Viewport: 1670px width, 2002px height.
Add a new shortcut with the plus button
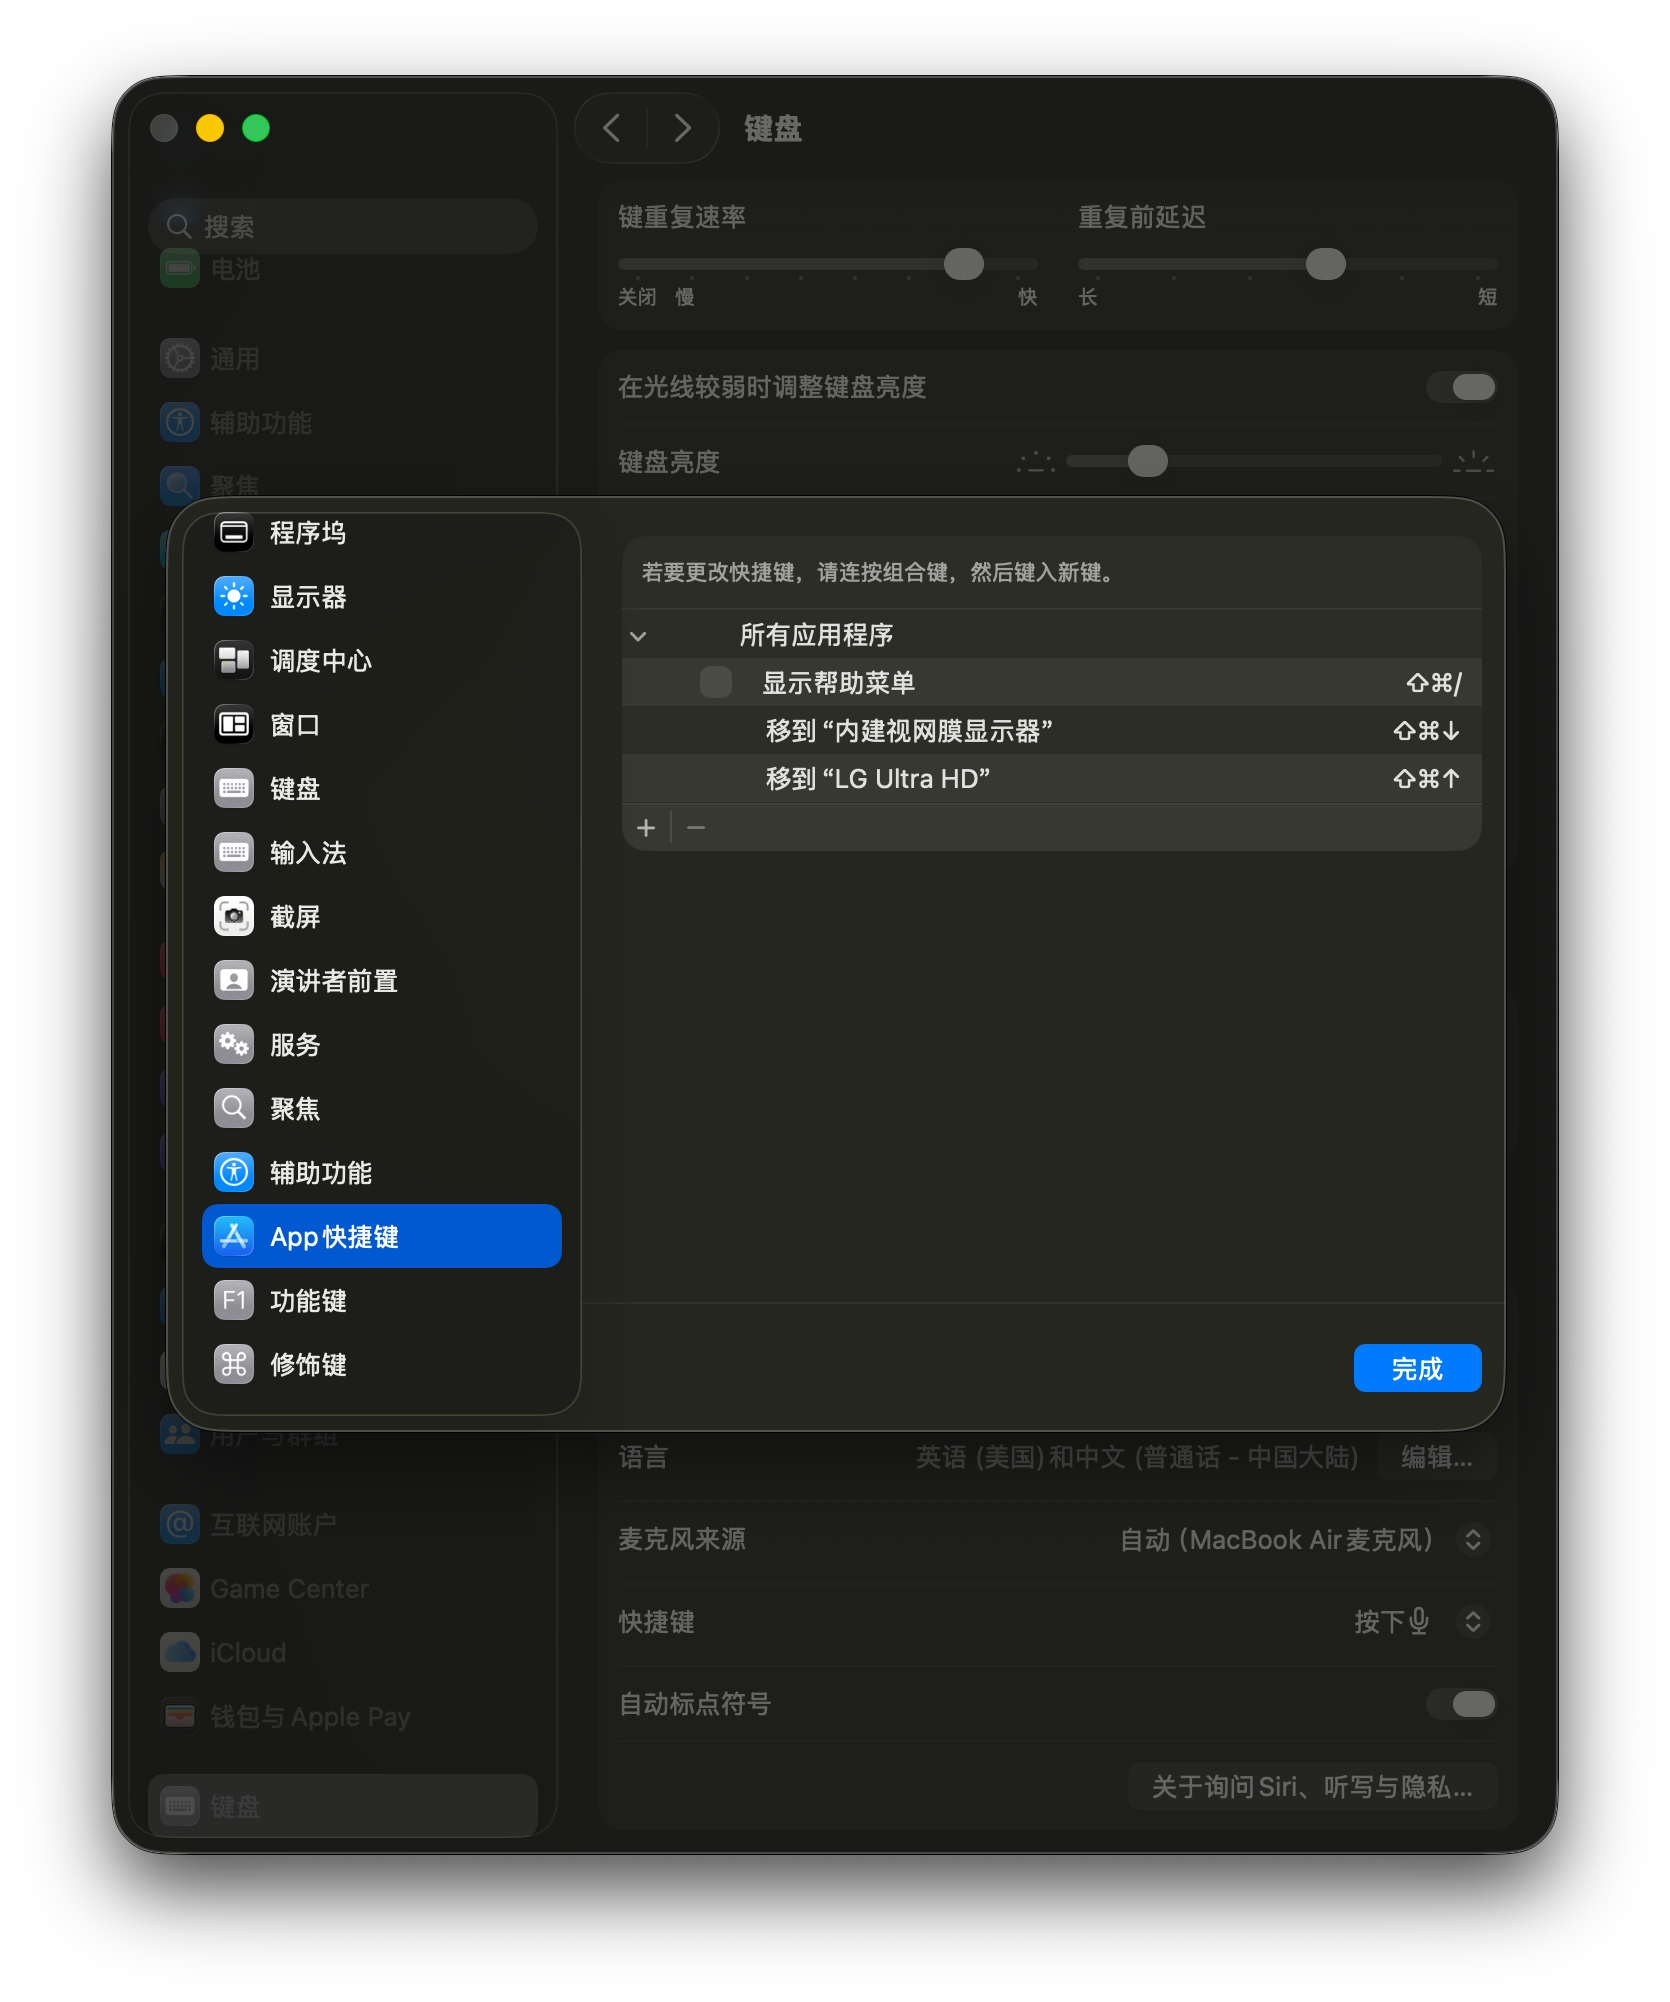[647, 828]
